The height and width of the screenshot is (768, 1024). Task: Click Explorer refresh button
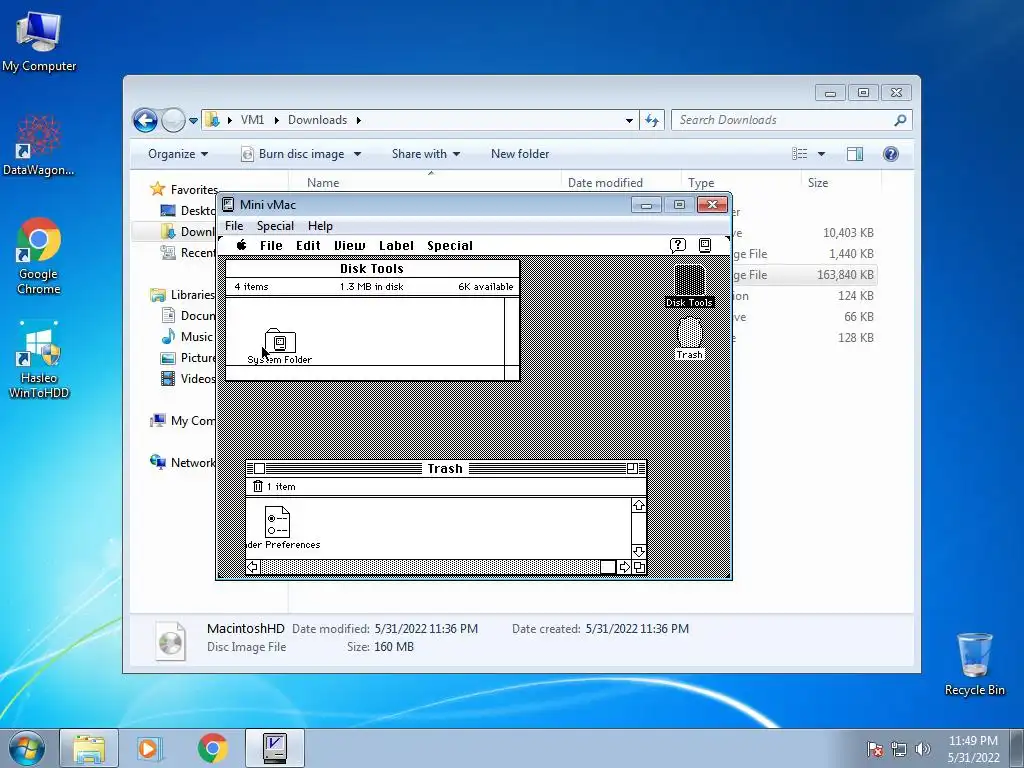(x=651, y=120)
